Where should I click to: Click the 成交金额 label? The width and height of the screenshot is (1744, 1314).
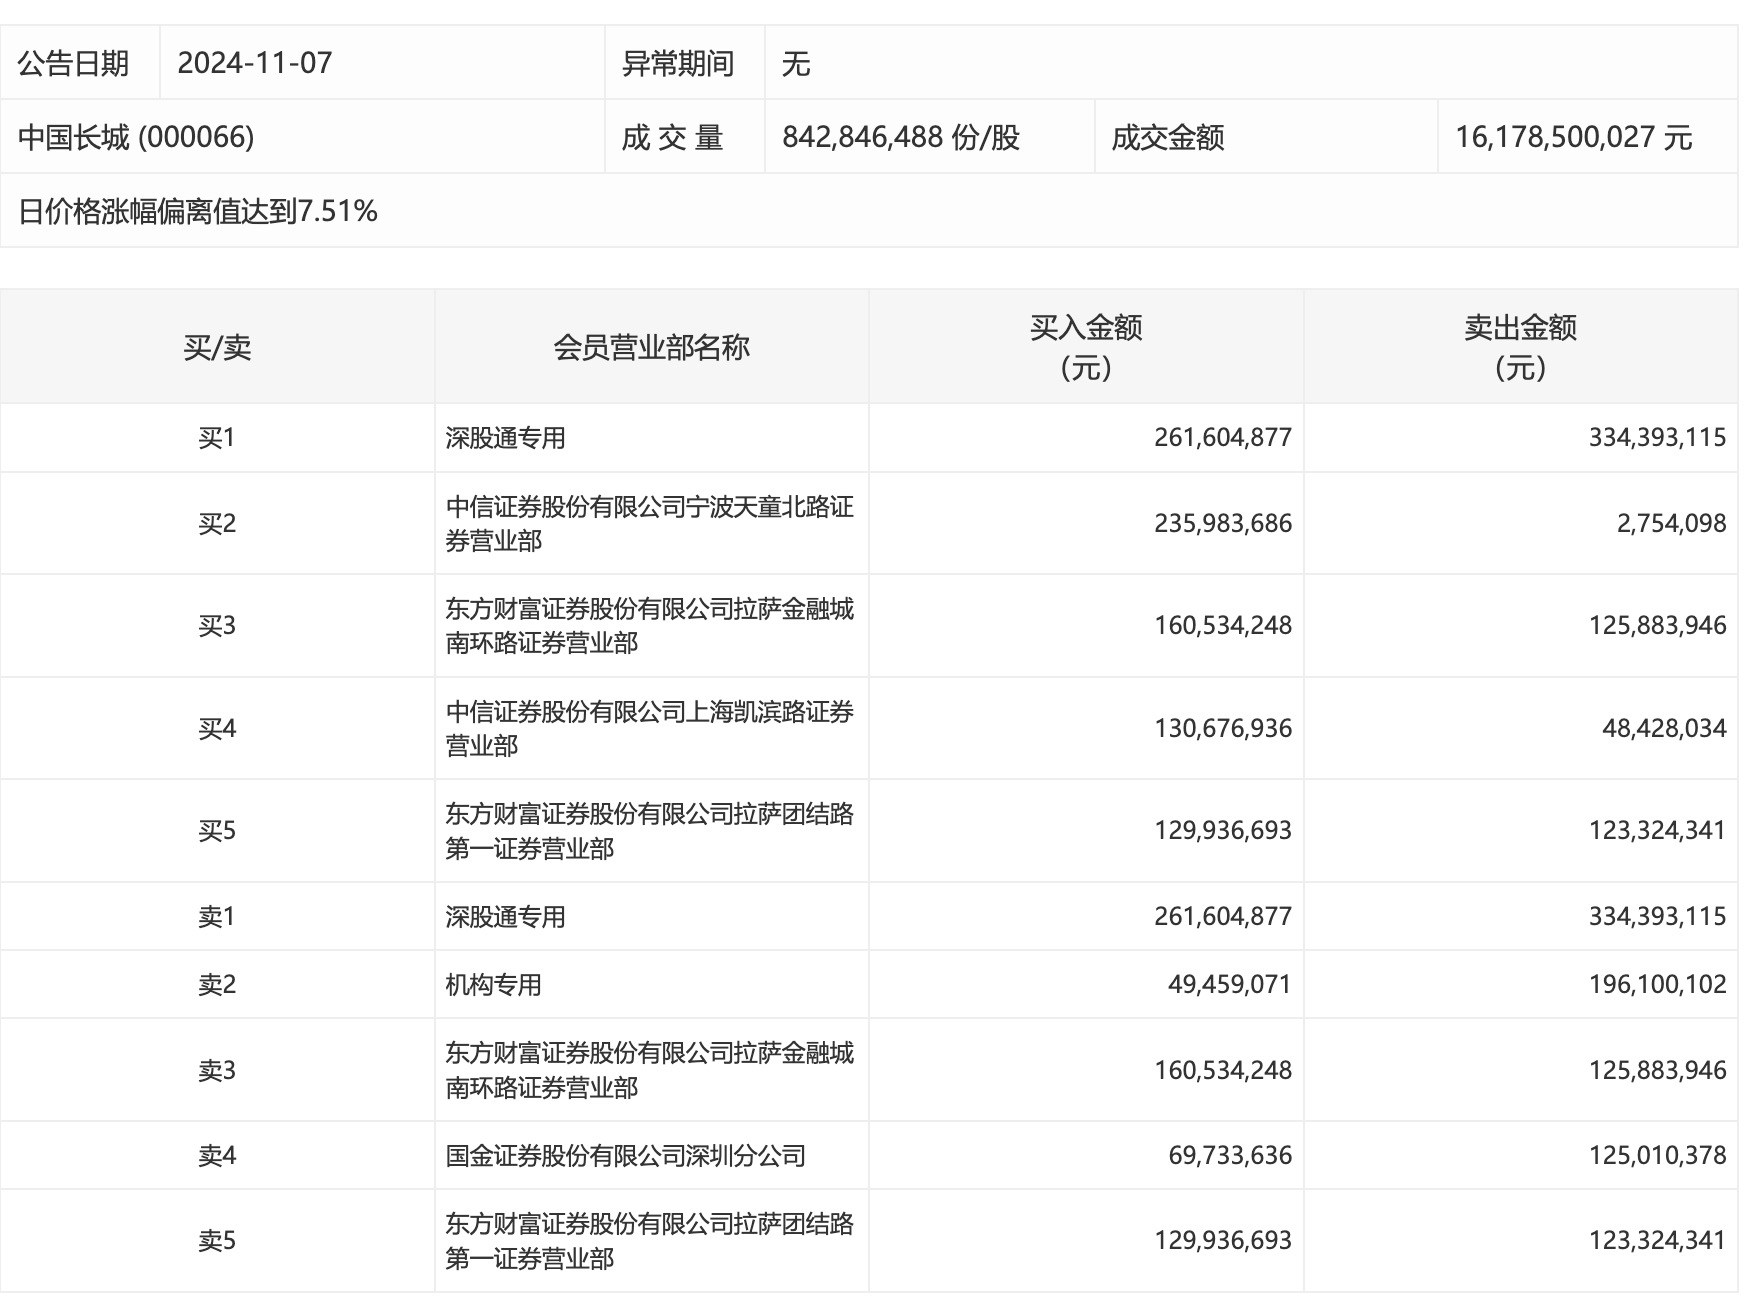[x=1167, y=137]
